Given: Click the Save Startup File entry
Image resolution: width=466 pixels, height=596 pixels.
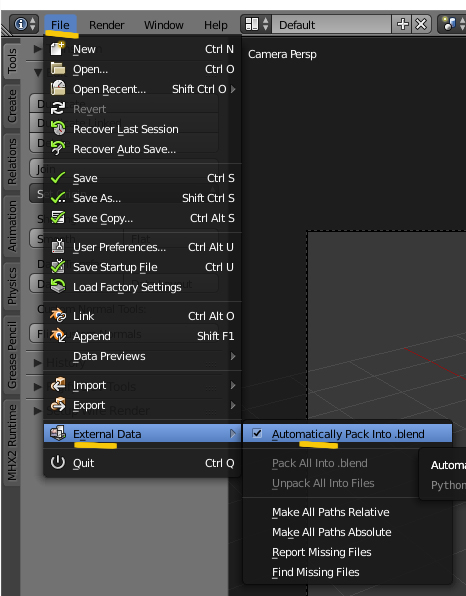Looking at the screenshot, I should pyautogui.click(x=143, y=267).
